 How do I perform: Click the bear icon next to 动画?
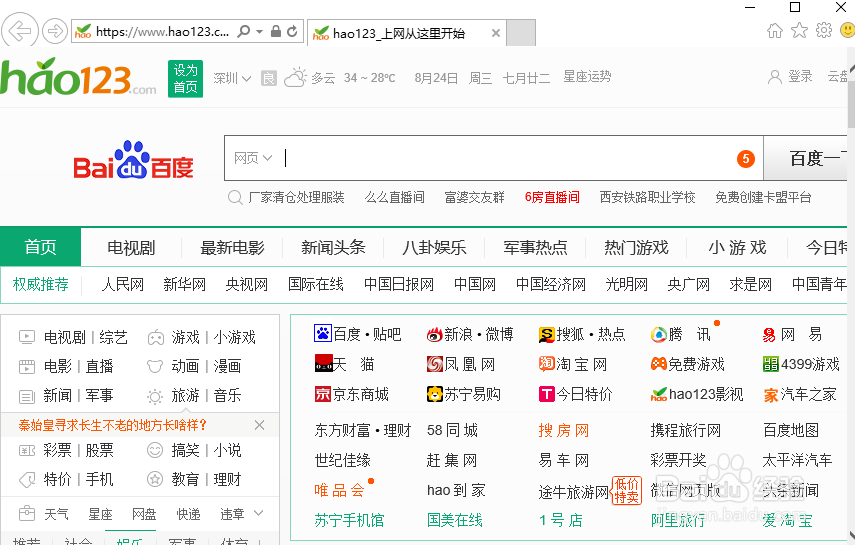click(155, 367)
